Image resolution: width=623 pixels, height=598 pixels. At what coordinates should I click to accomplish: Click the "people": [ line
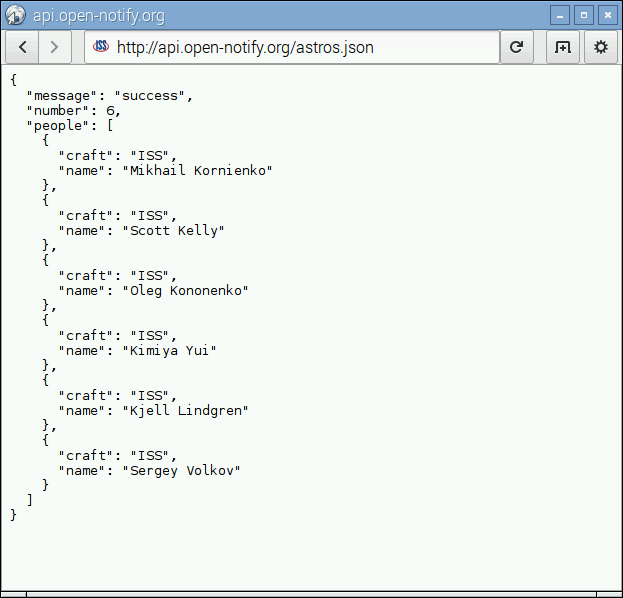[70, 126]
